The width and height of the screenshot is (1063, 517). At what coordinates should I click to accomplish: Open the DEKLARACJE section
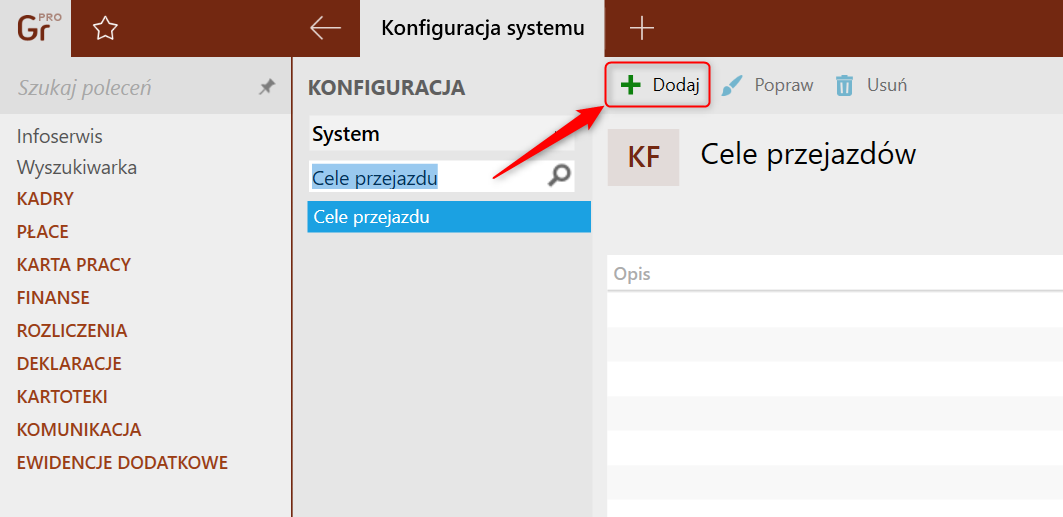69,363
